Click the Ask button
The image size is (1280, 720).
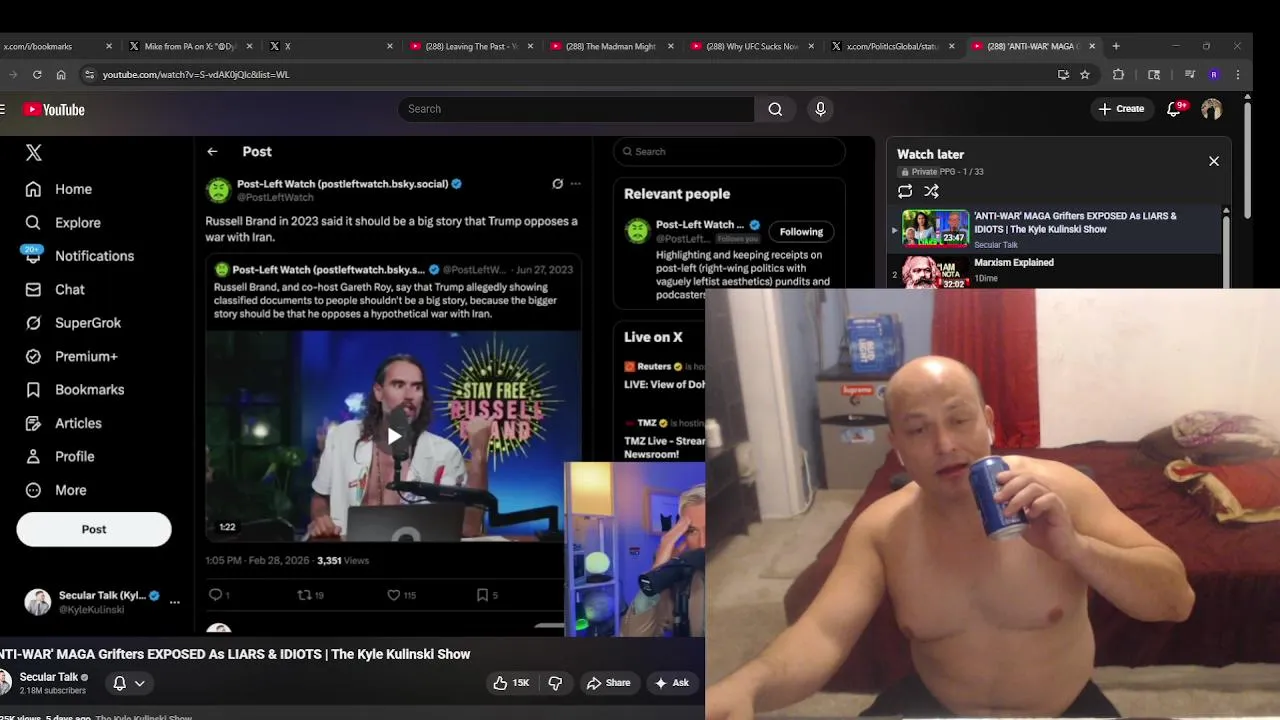click(x=671, y=683)
